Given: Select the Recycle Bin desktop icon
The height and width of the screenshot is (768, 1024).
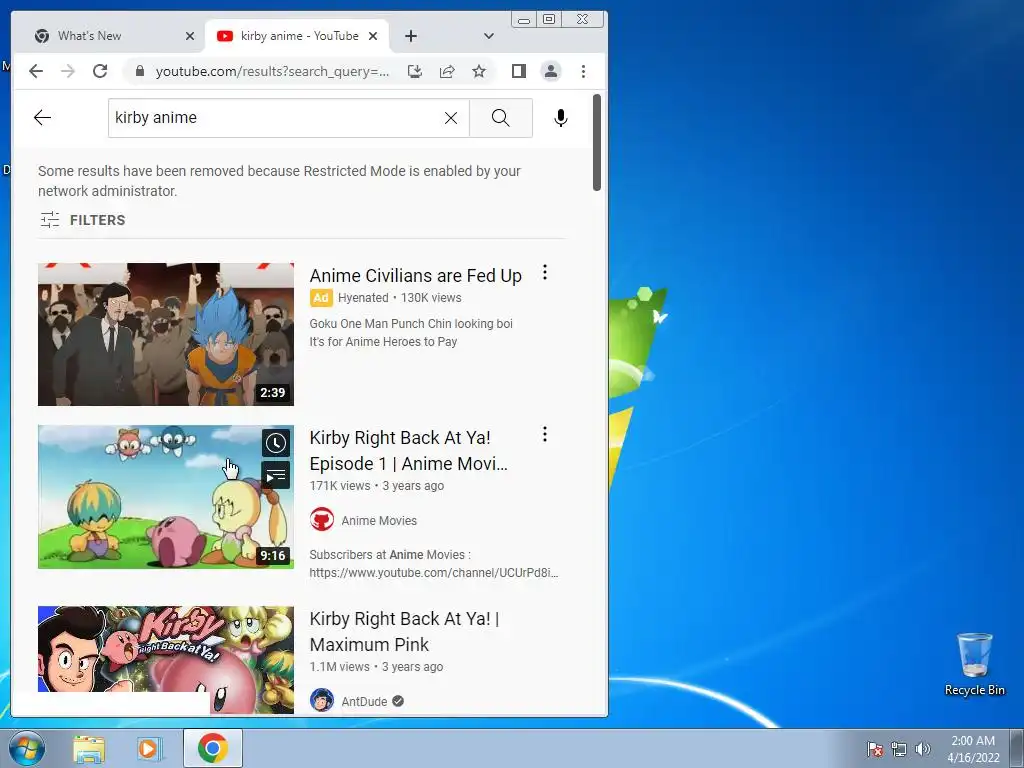Looking at the screenshot, I should [x=974, y=664].
